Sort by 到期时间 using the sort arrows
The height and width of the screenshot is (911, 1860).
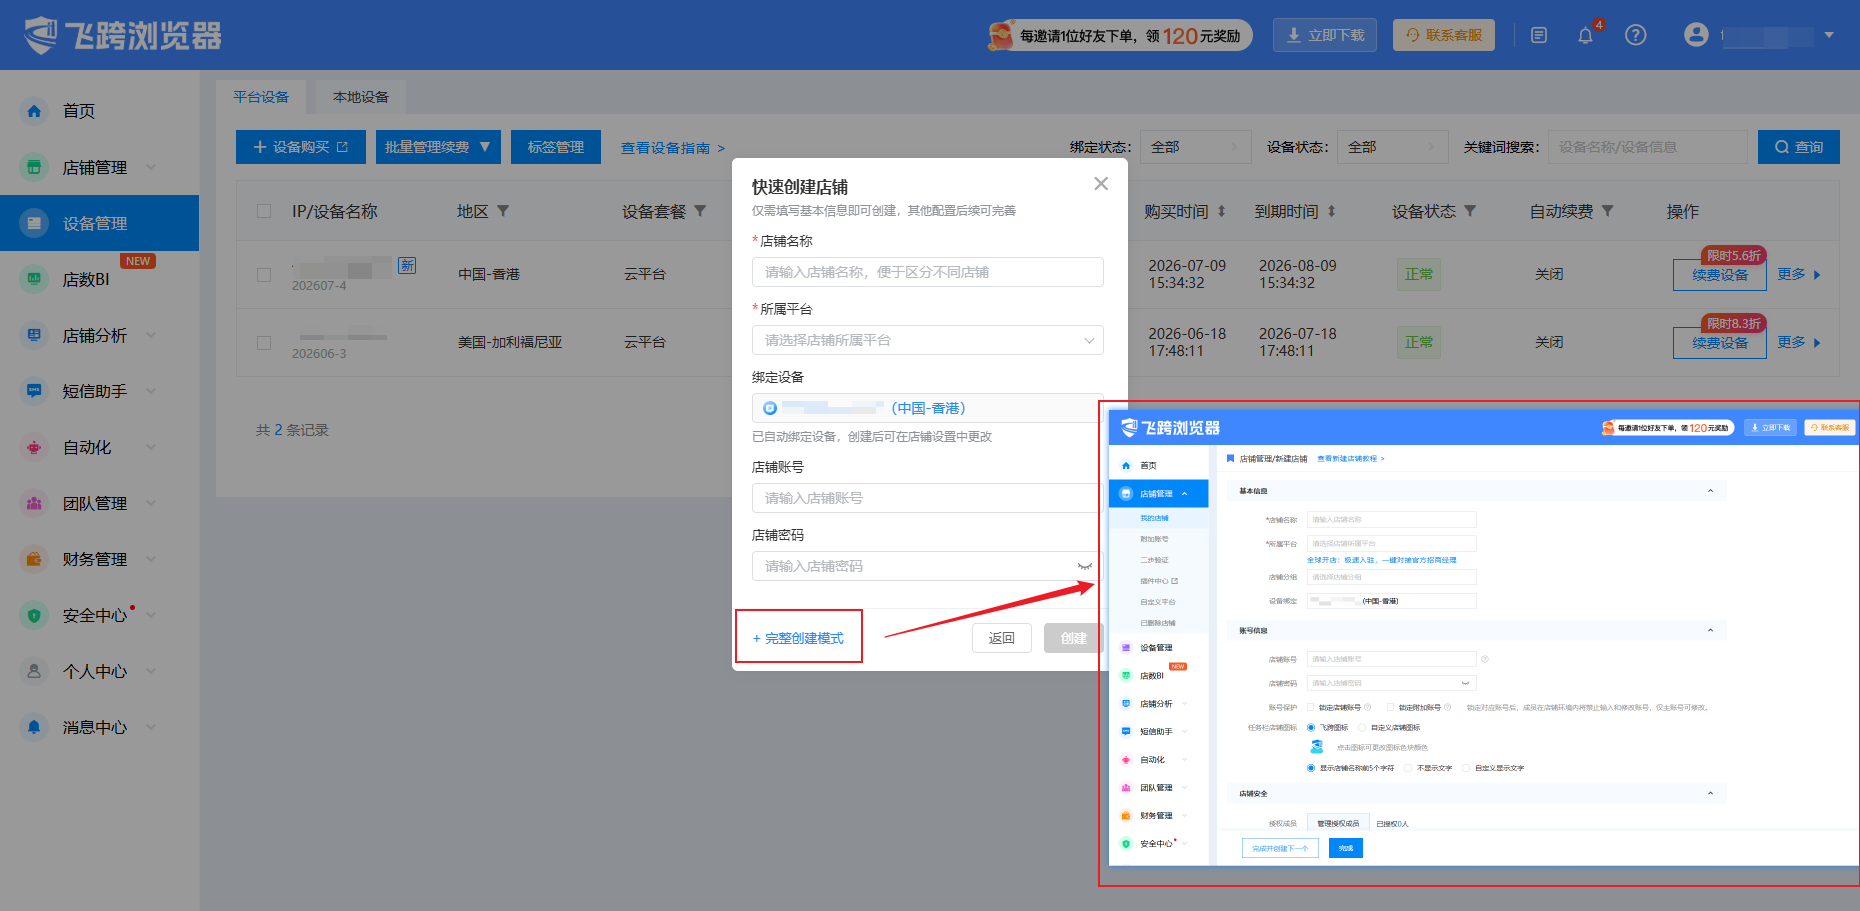pyautogui.click(x=1331, y=211)
